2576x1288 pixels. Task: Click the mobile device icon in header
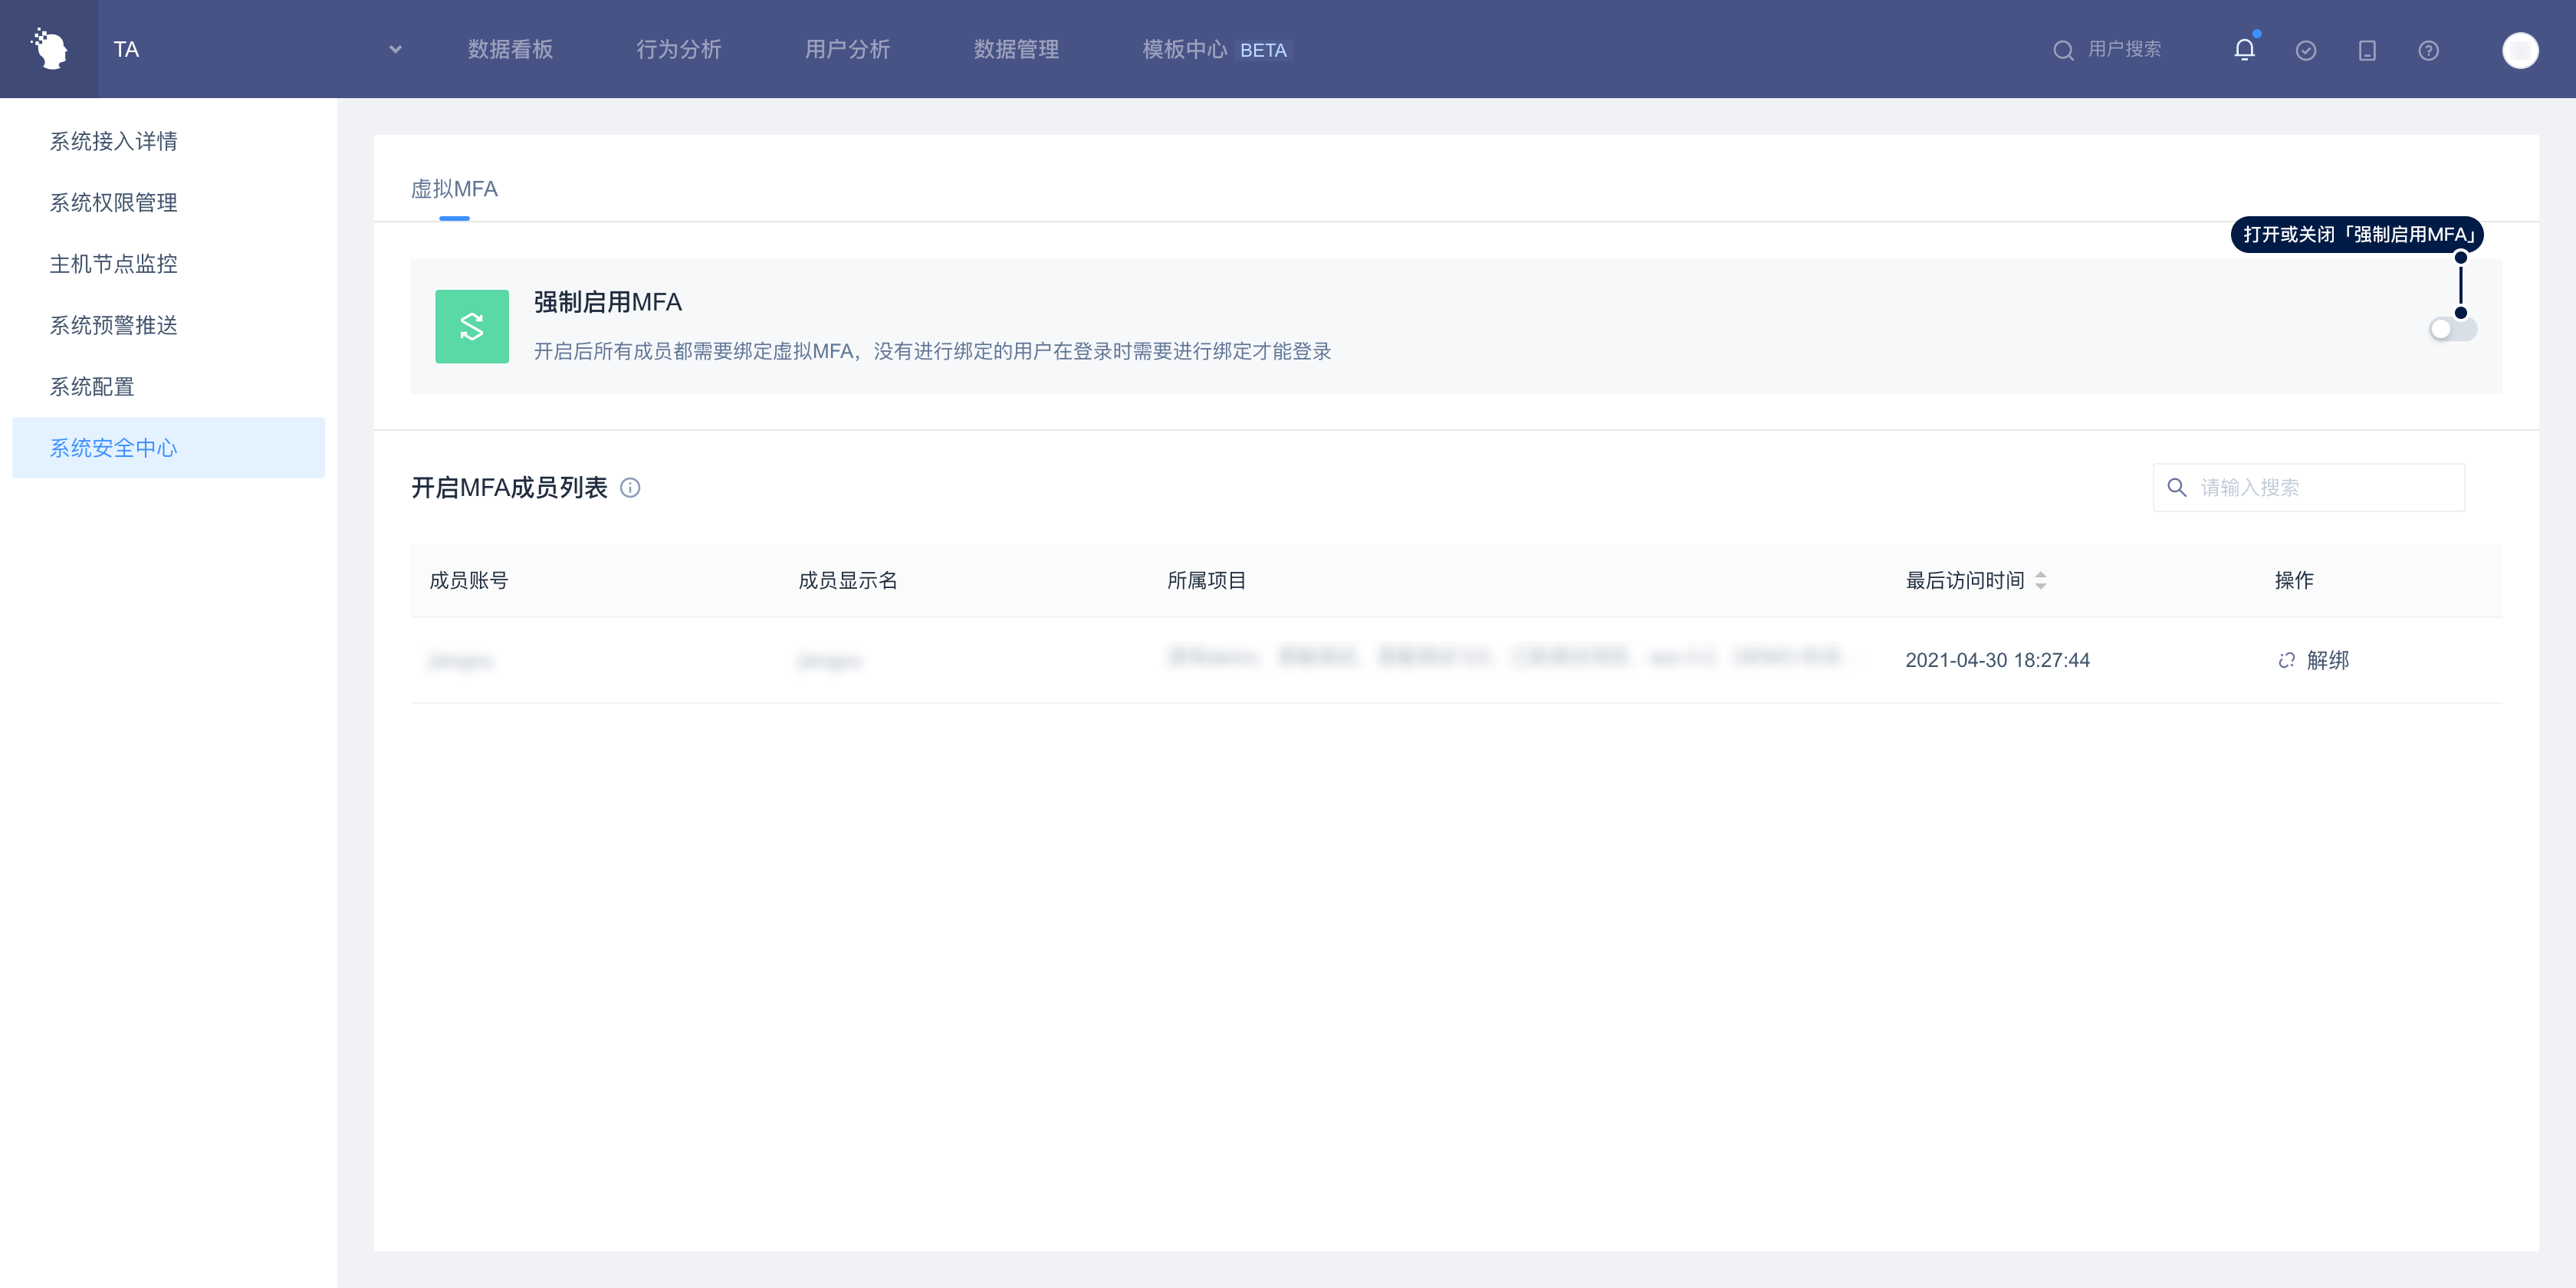(x=2367, y=50)
